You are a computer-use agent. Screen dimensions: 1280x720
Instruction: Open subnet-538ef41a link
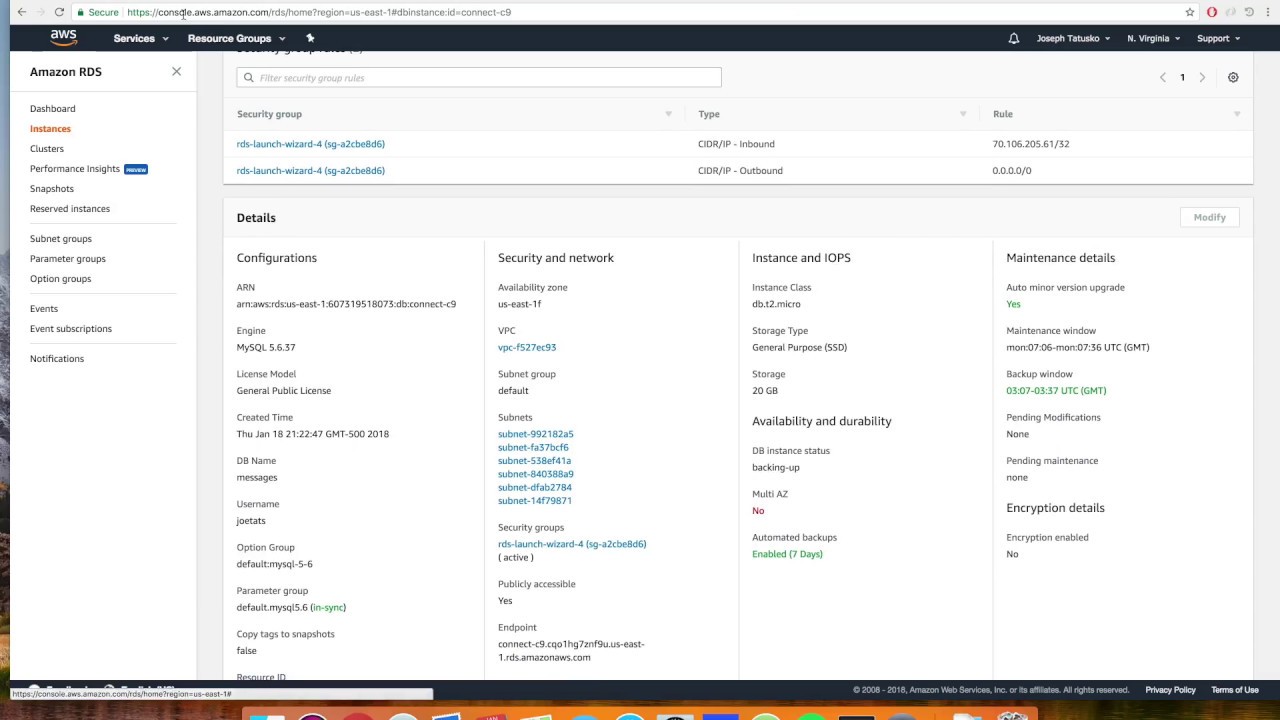pyautogui.click(x=535, y=461)
